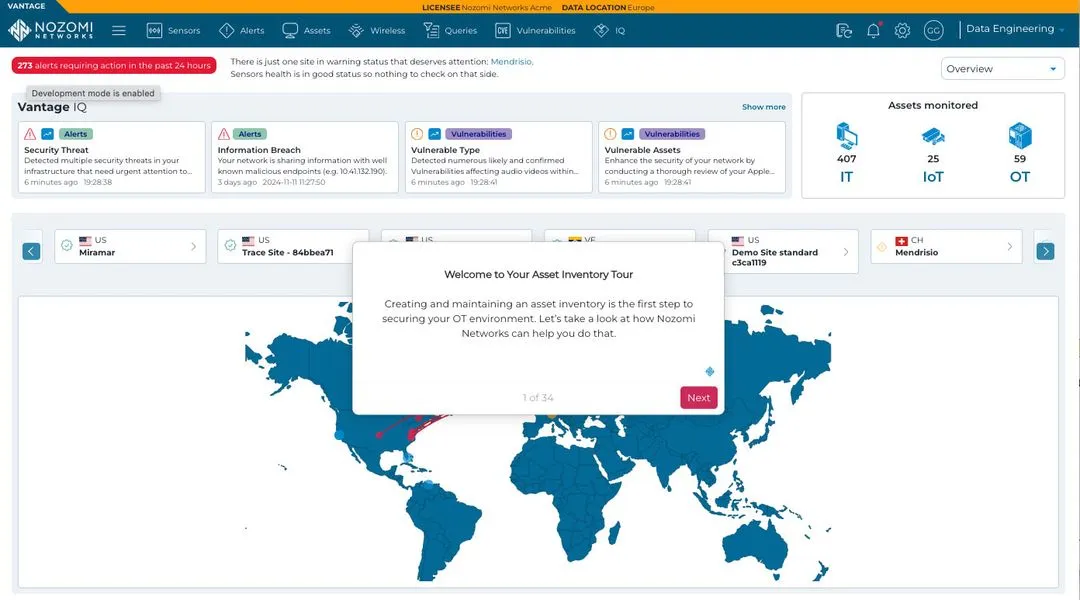
Task: Click the IQ diamond icon in navbar
Action: coord(601,30)
